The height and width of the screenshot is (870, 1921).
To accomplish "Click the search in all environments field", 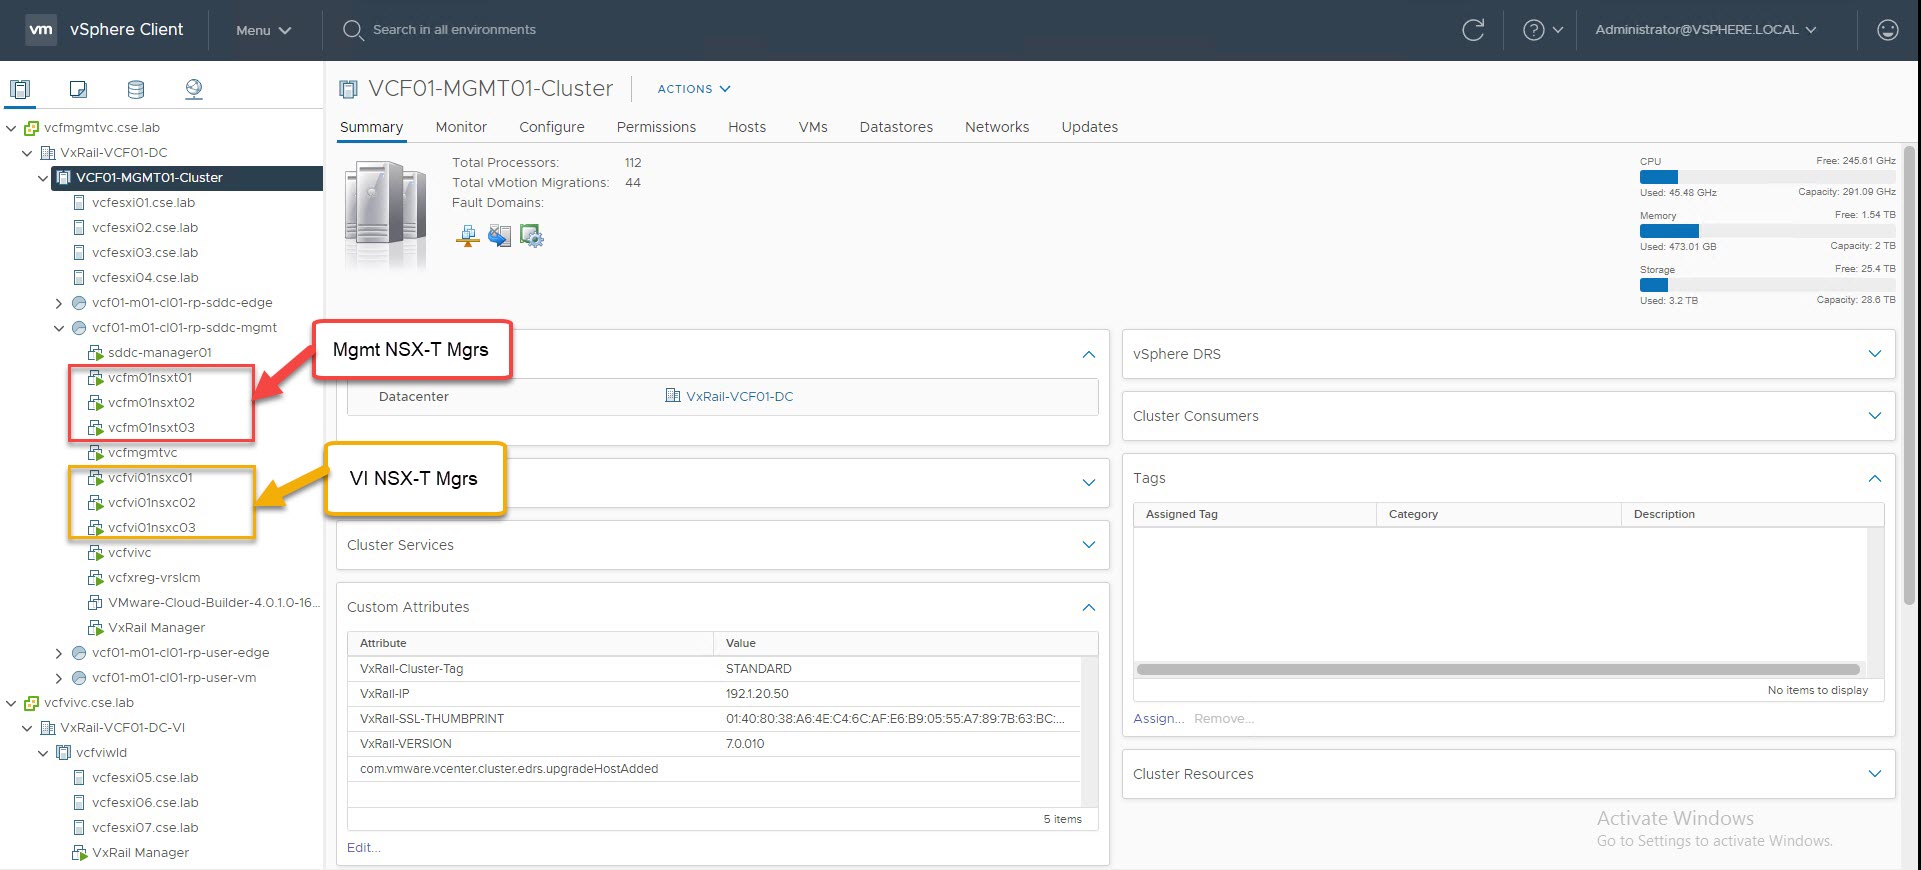I will [454, 30].
